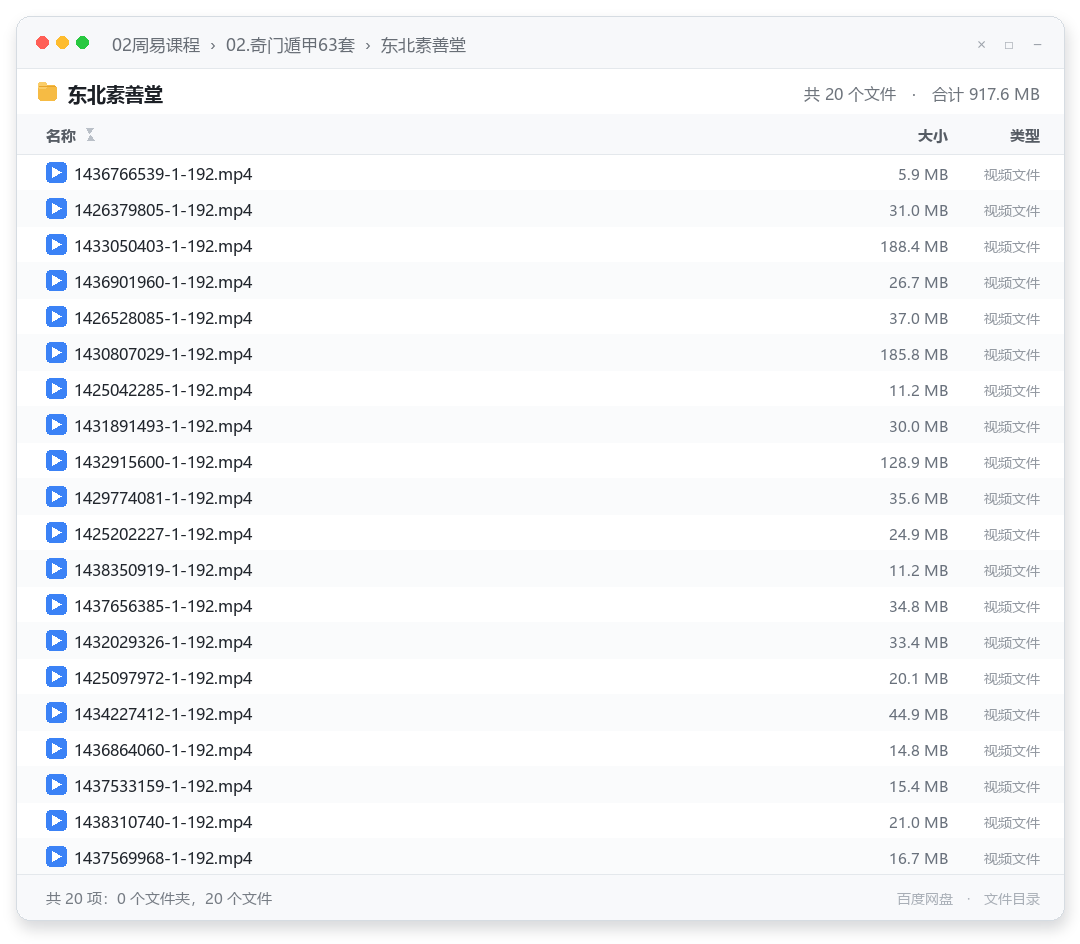The image size is (1080, 944).
Task: Select file name 1438350919-1-192.mp4
Action: coord(163,570)
